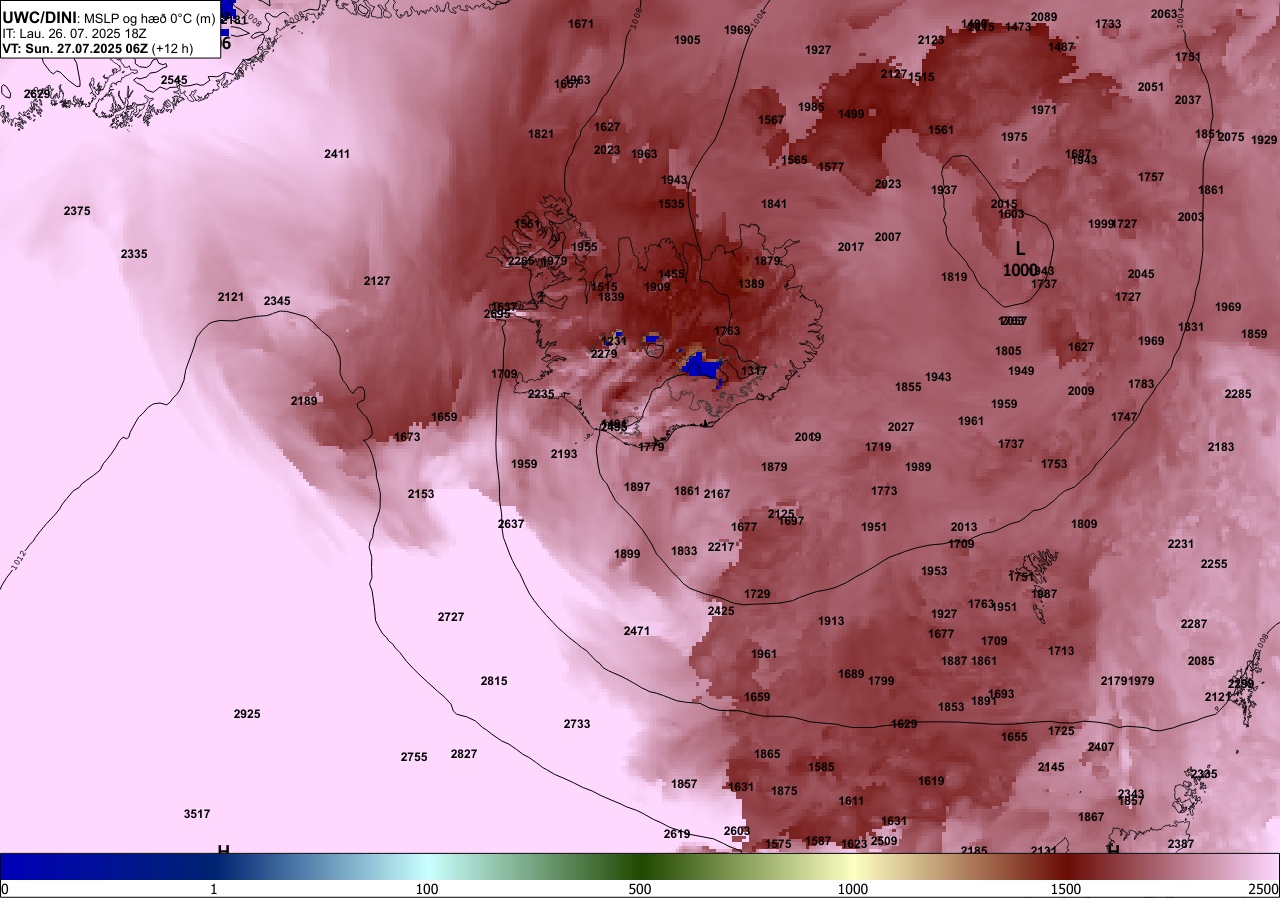Click the height value 2733

point(577,724)
